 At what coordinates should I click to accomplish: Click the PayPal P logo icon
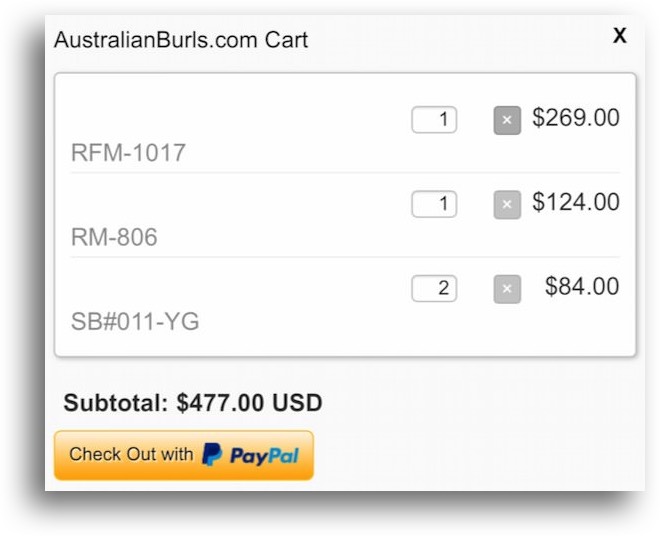pos(212,455)
